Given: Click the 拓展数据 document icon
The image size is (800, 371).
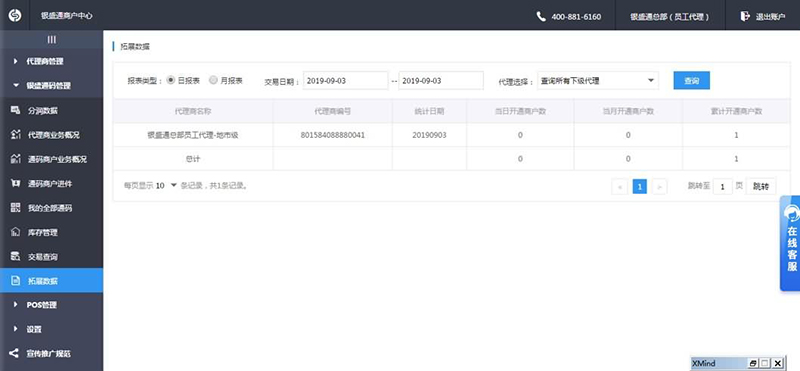Looking at the screenshot, I should tap(15, 281).
